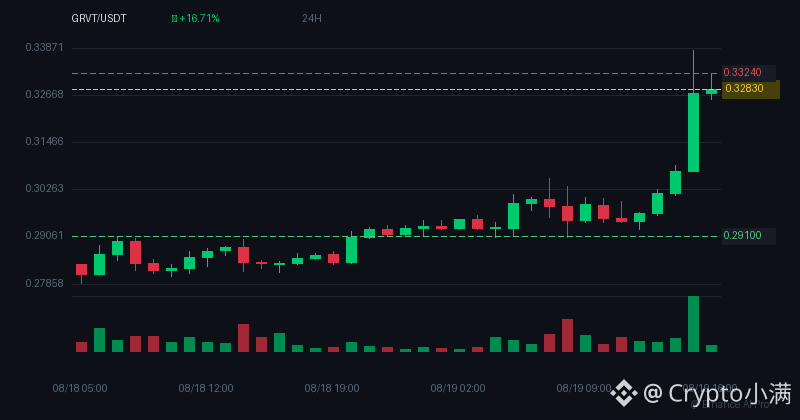This screenshot has width=800, height=420.
Task: Click the 0.32668 axis label
Action: 45,94
